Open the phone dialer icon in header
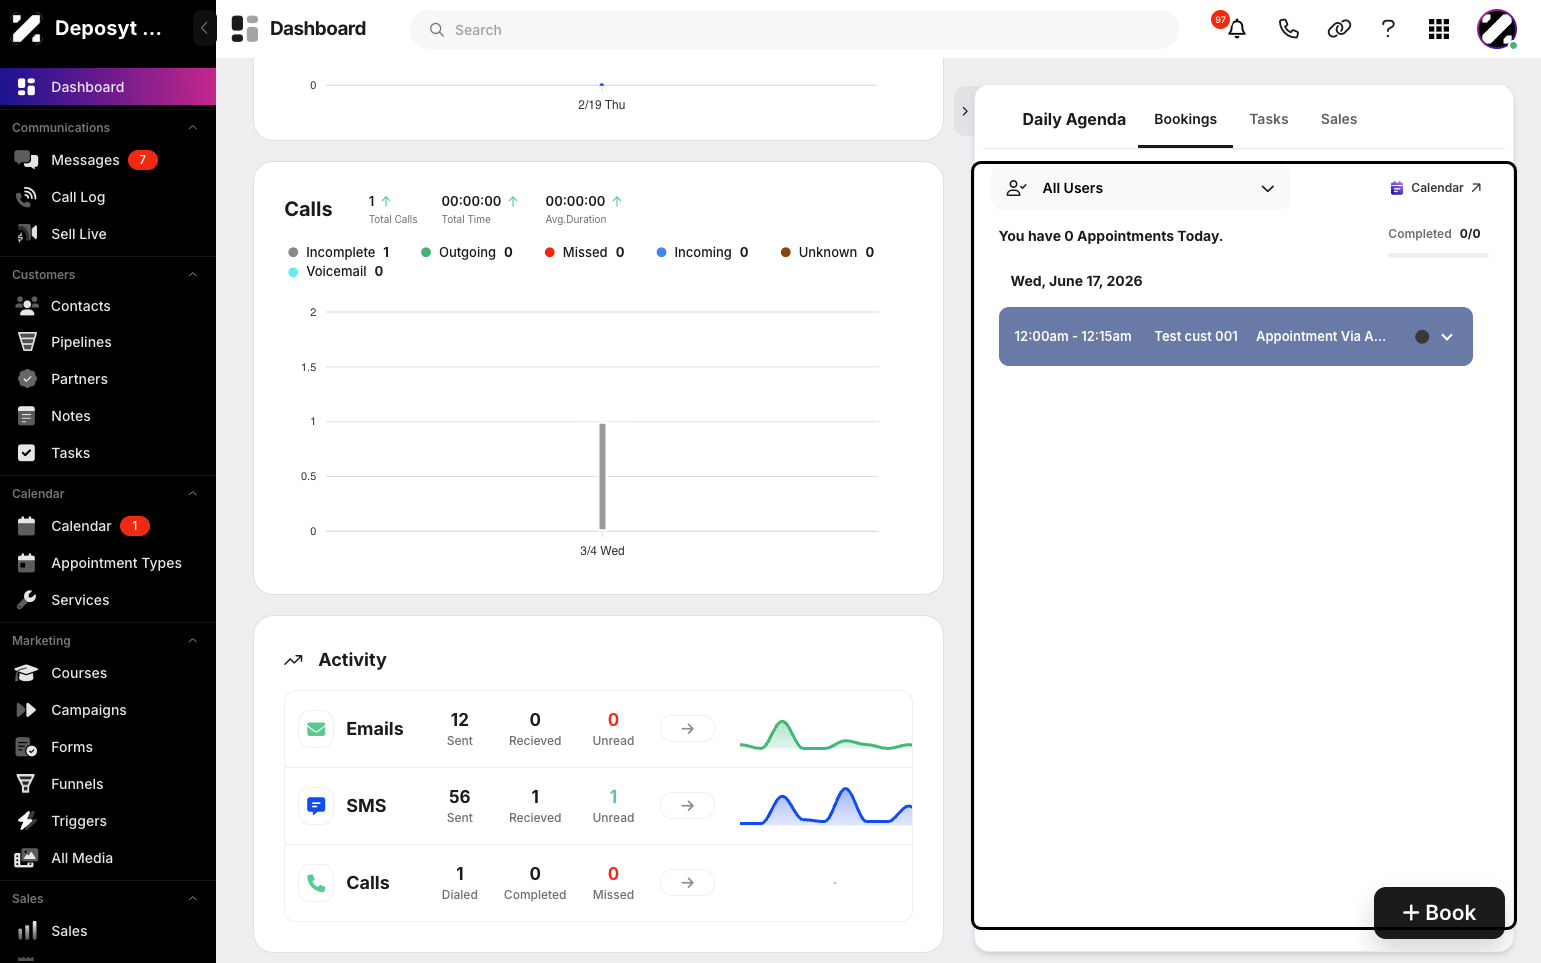 (1288, 29)
